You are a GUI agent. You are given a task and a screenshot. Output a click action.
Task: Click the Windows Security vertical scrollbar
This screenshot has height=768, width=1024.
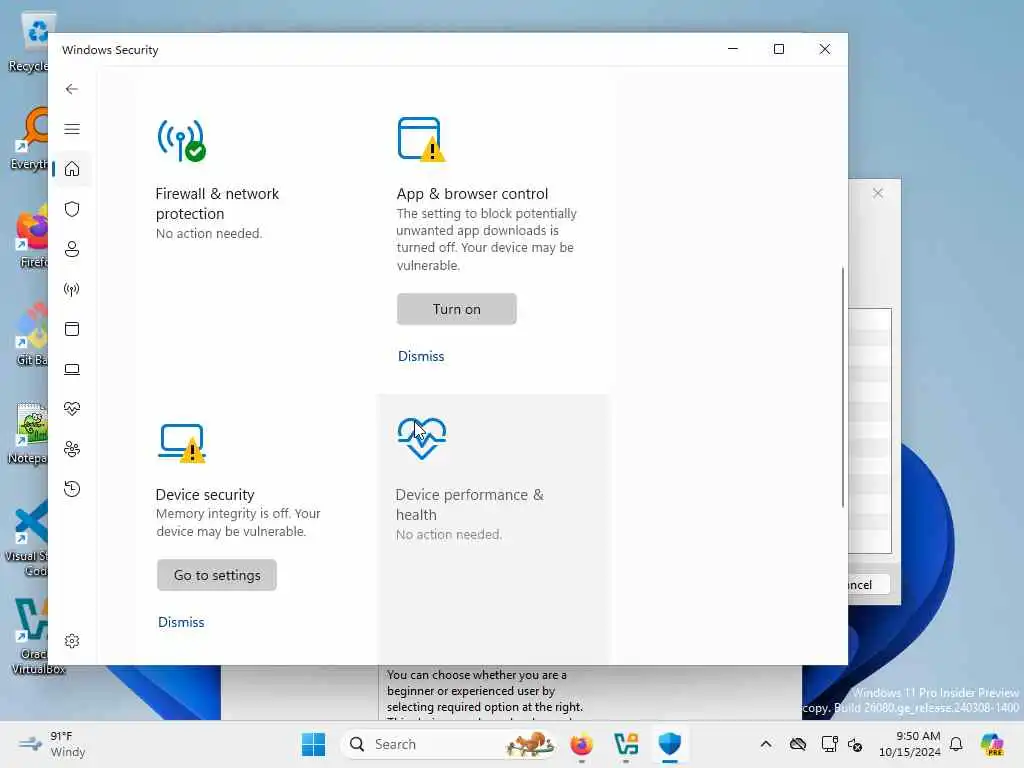pos(842,387)
